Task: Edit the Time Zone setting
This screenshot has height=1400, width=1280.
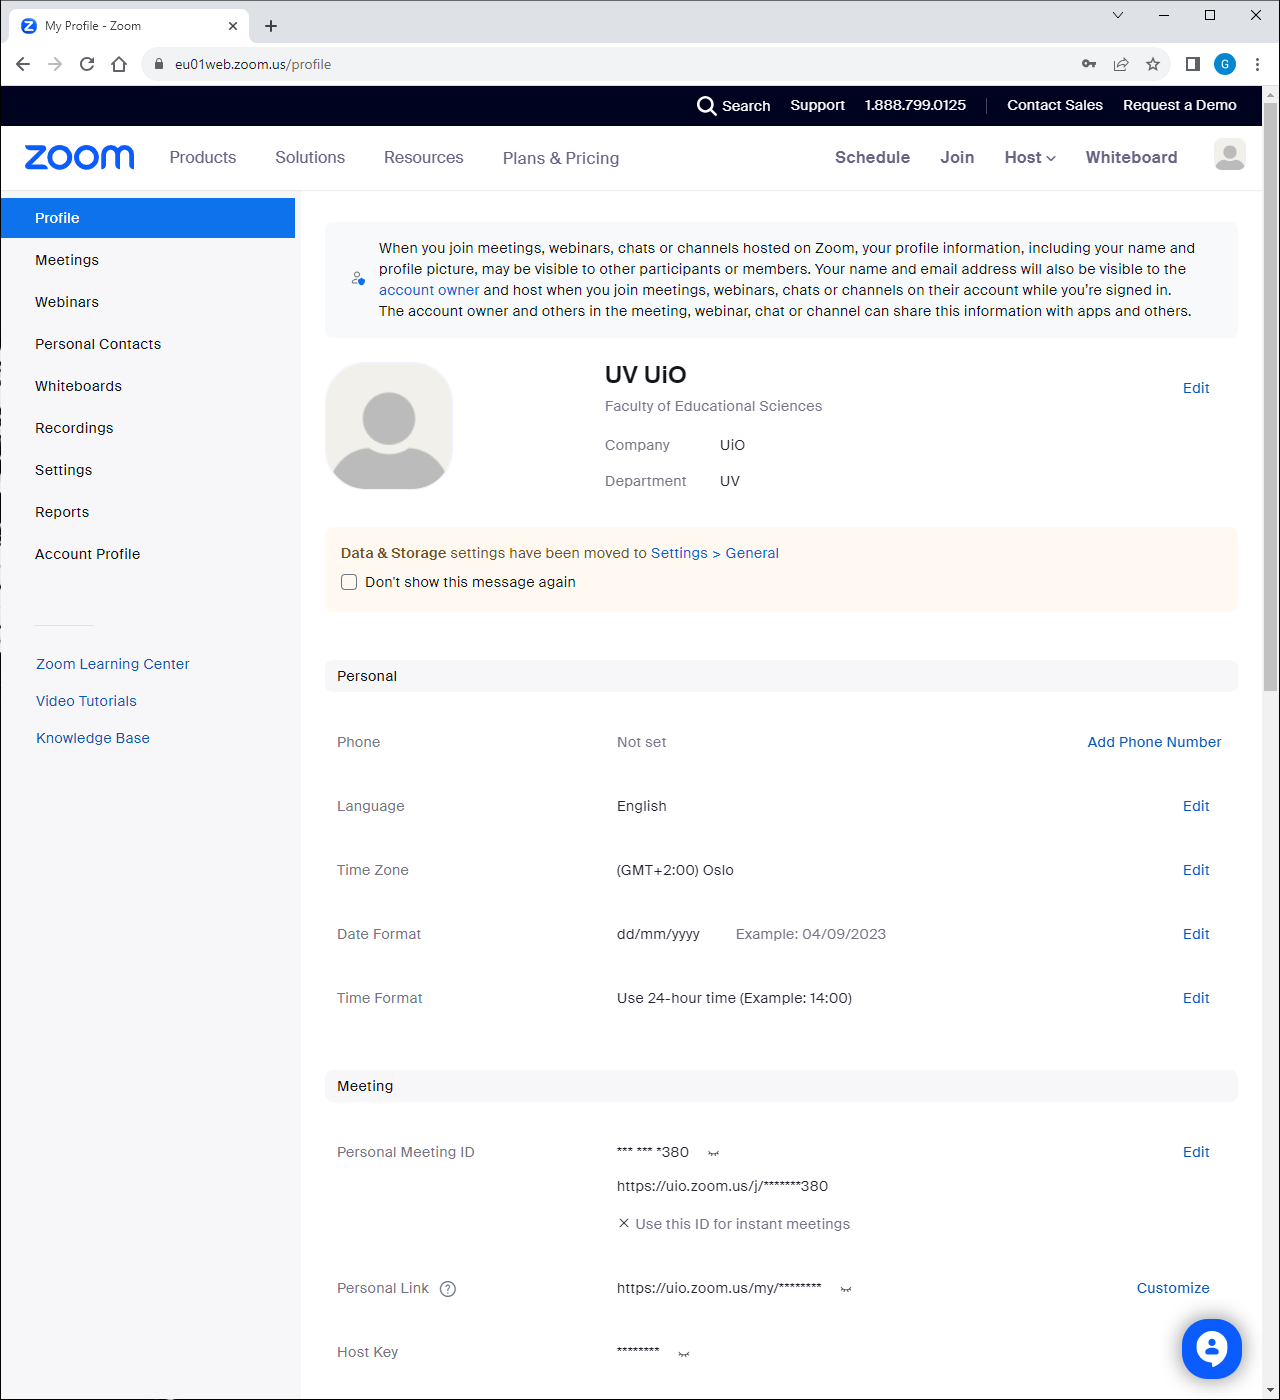Action: pos(1196,870)
